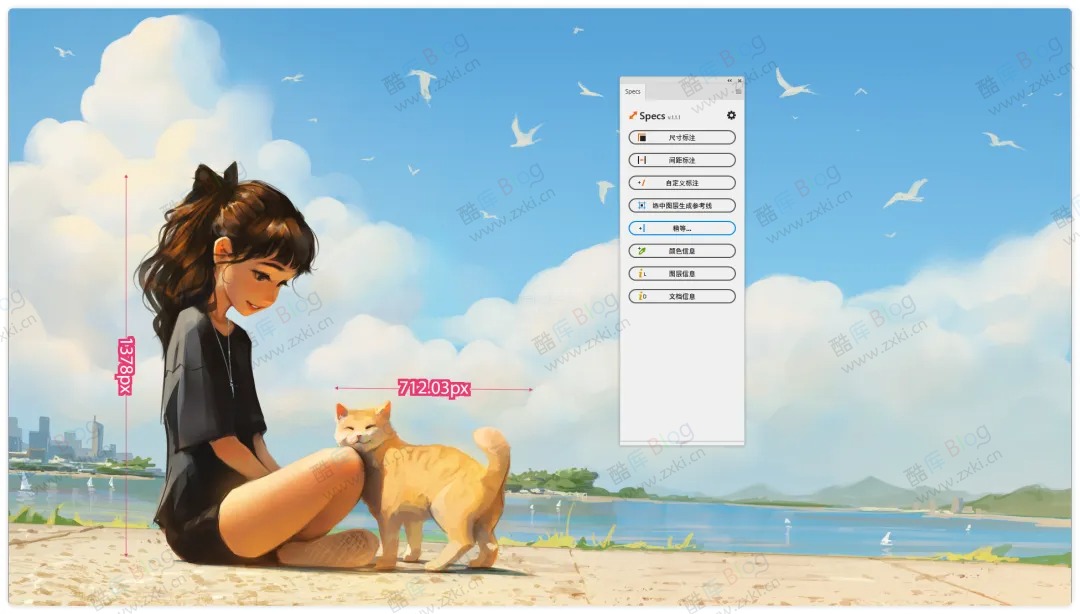Switch to the Specs tab

point(631,92)
